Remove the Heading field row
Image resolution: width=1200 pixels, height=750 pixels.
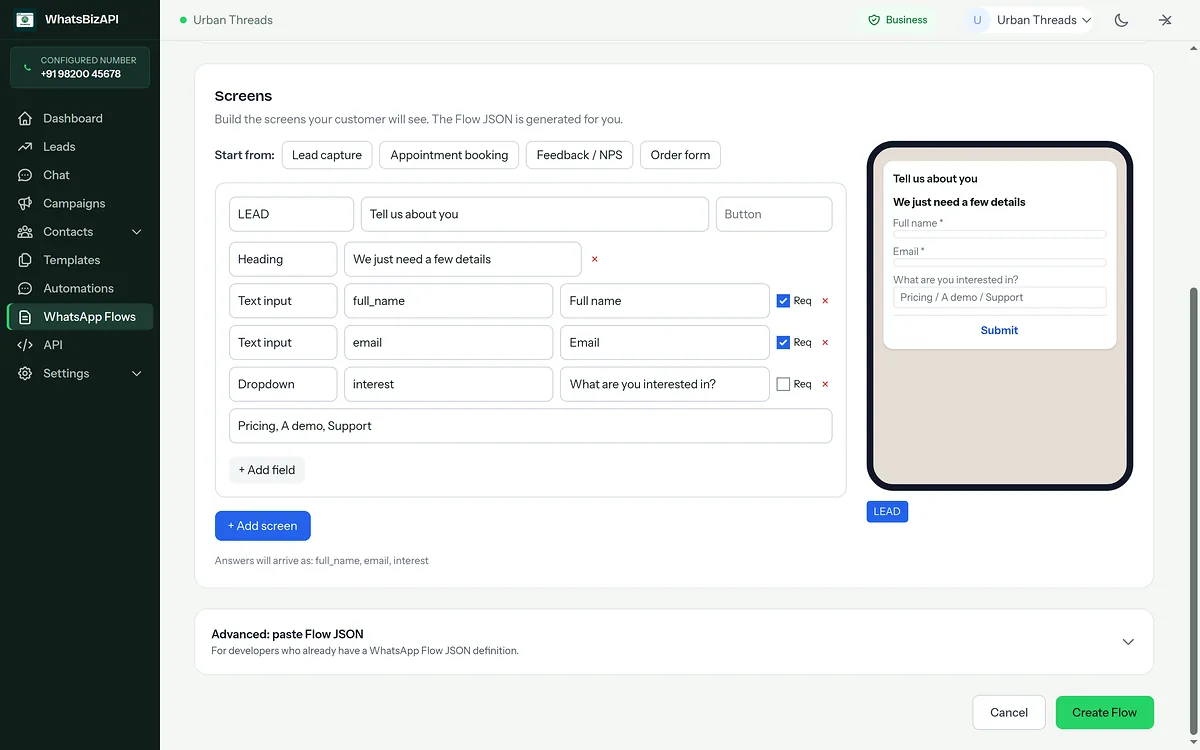[x=595, y=259]
